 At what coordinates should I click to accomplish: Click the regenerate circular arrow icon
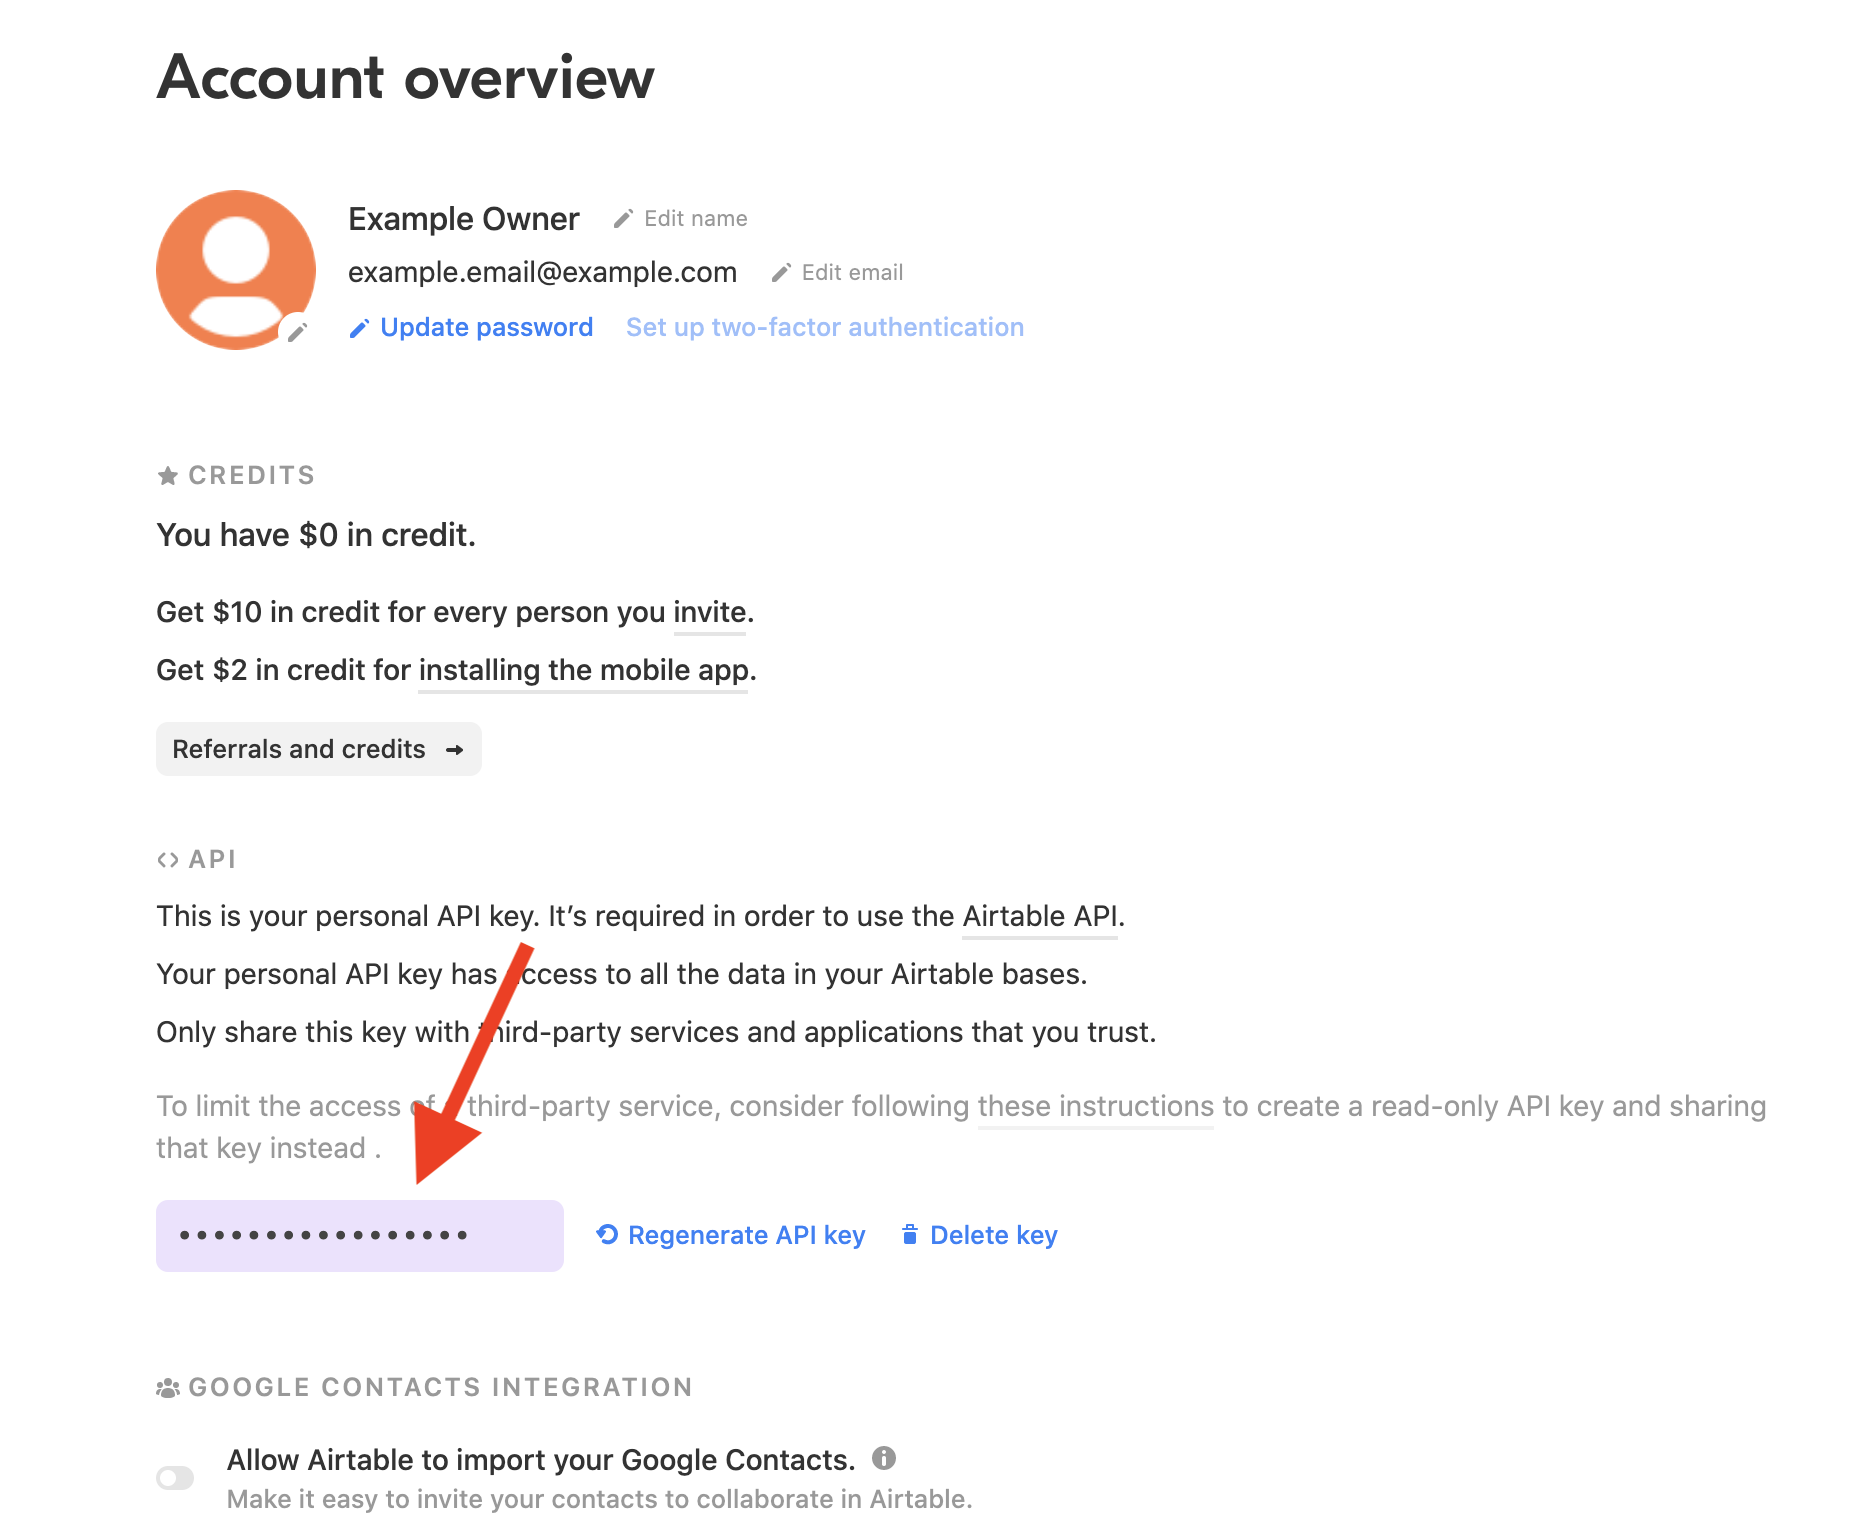pos(607,1235)
